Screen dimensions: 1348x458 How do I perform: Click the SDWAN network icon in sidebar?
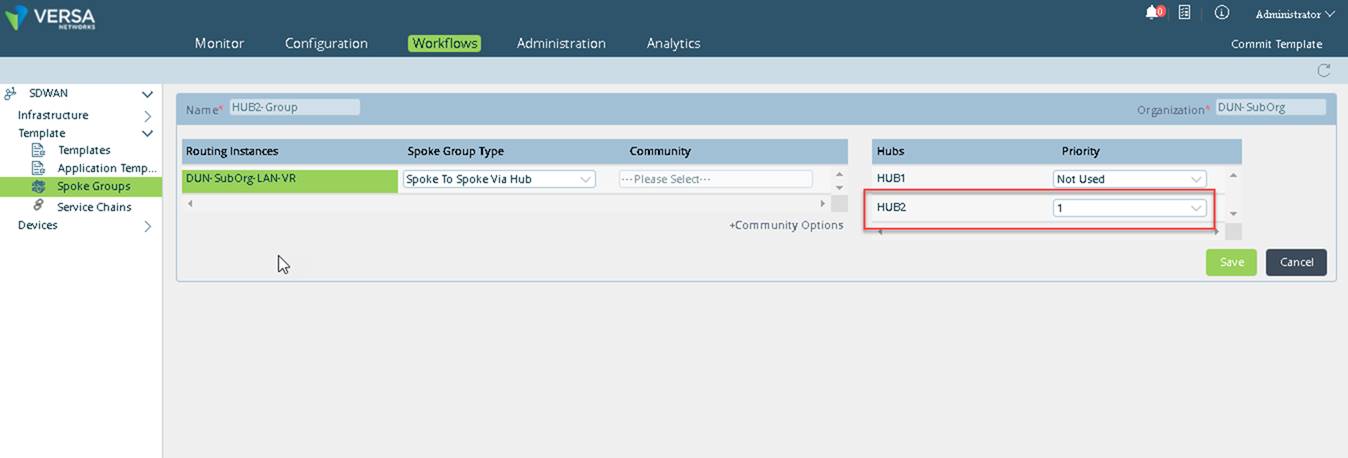[10, 93]
